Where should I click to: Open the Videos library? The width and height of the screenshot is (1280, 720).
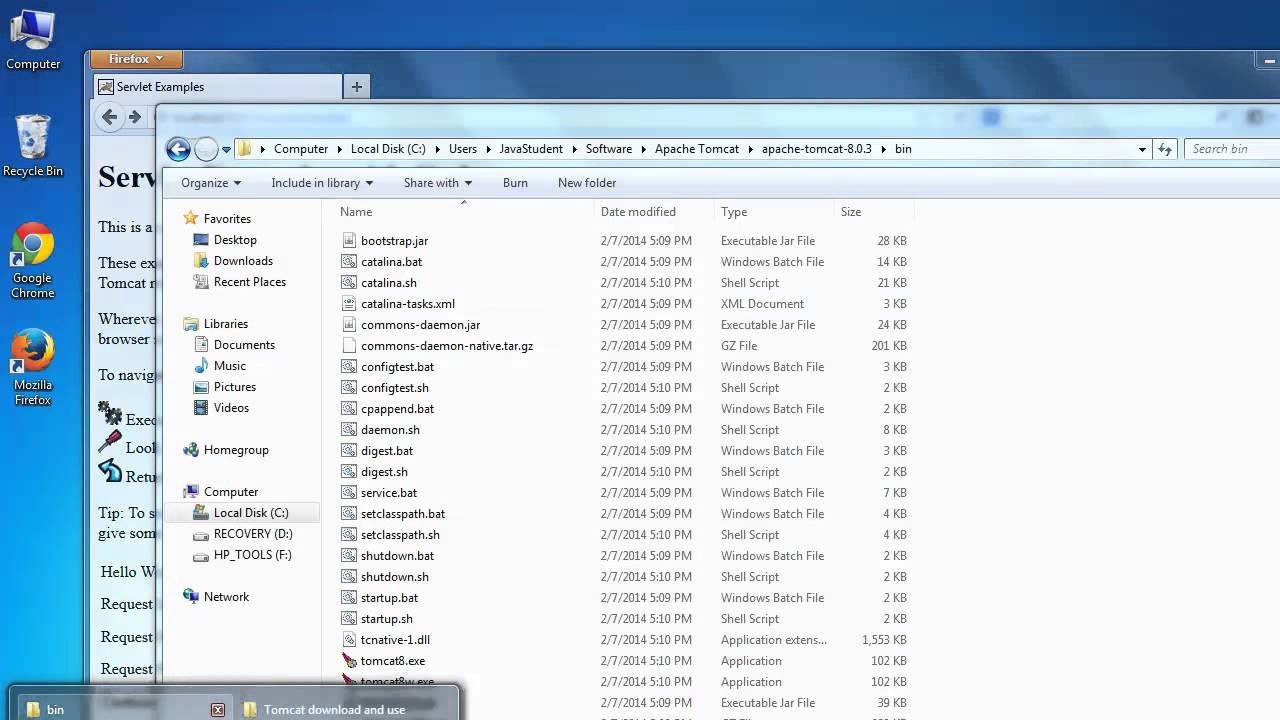click(x=231, y=408)
